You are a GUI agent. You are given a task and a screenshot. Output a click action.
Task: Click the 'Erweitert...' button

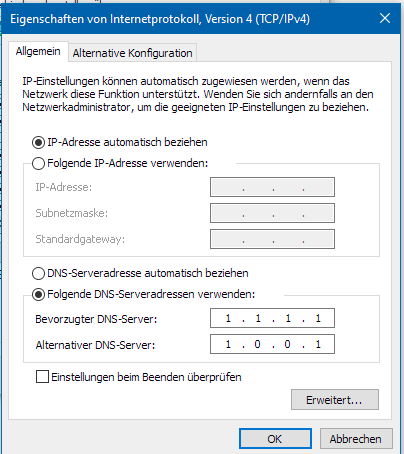click(335, 400)
